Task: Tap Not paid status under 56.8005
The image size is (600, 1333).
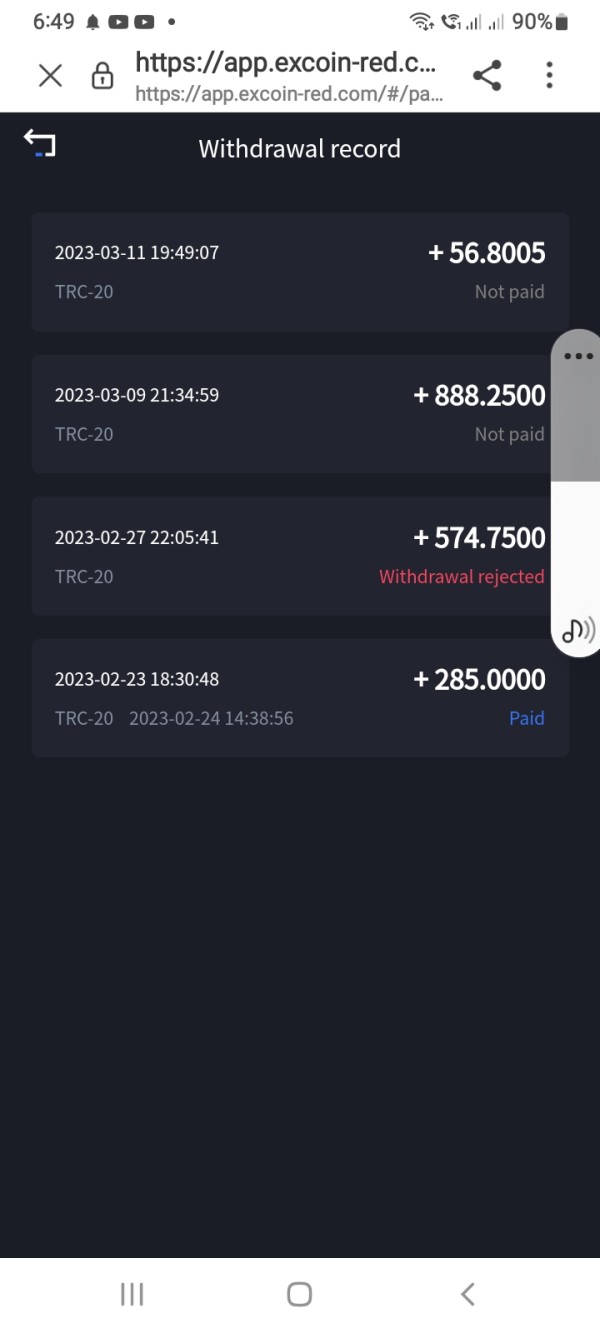Action: pos(510,292)
